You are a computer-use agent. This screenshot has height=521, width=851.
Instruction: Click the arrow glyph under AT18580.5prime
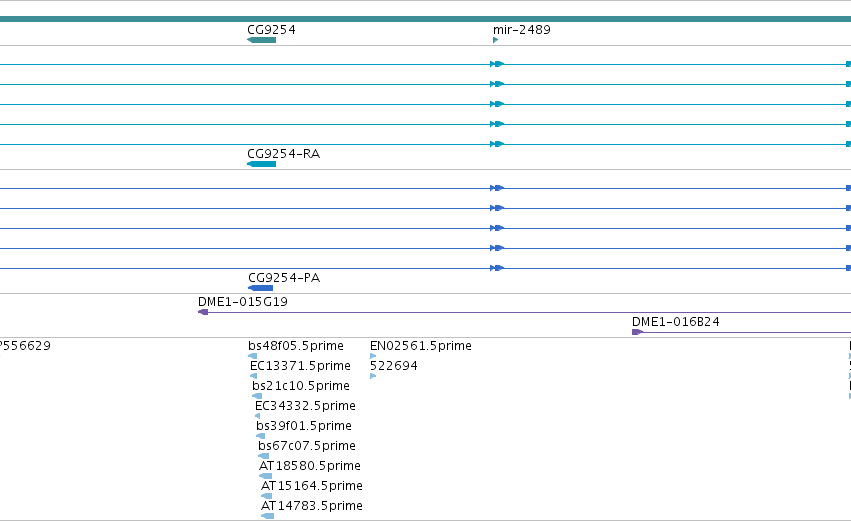265,476
